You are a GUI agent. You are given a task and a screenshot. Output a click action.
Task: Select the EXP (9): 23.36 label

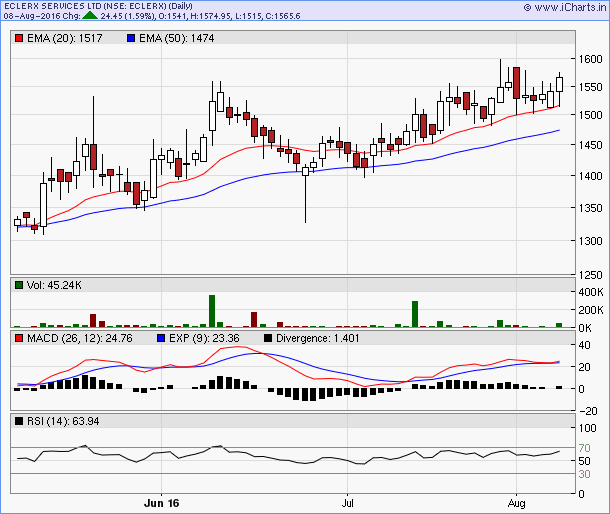204,338
